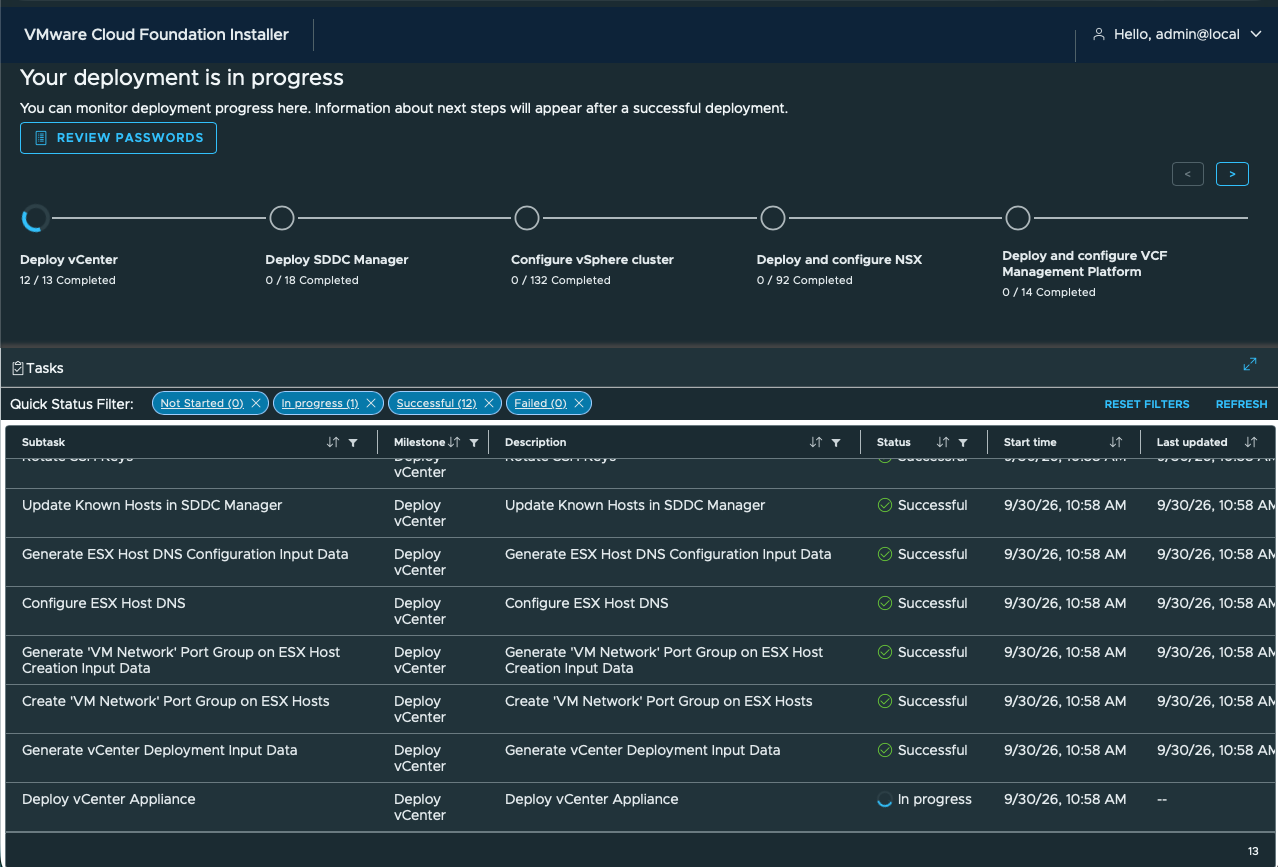Viewport: 1278px width, 867px height.
Task: Select 'Create 'VM Network' Port Group on ESX Hosts' subtask
Action: click(176, 701)
